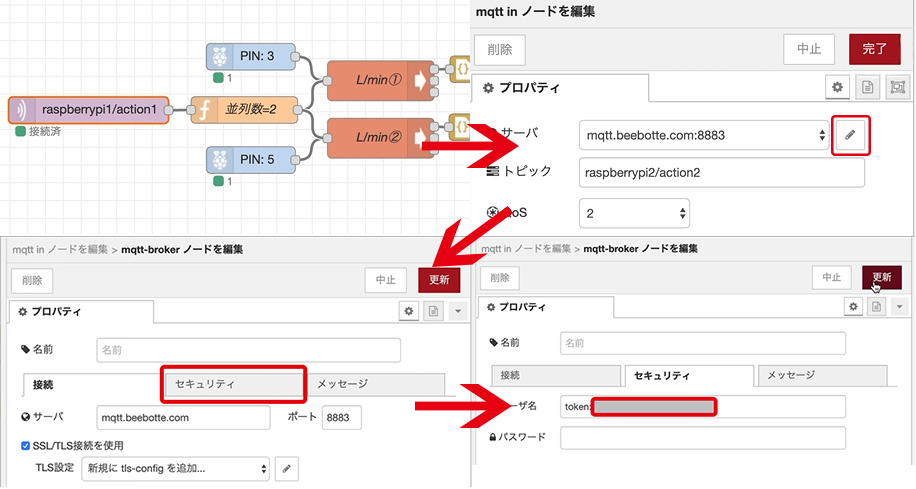Click the output port of 並列数=2 node
The height and width of the screenshot is (489, 916).
coord(297,110)
